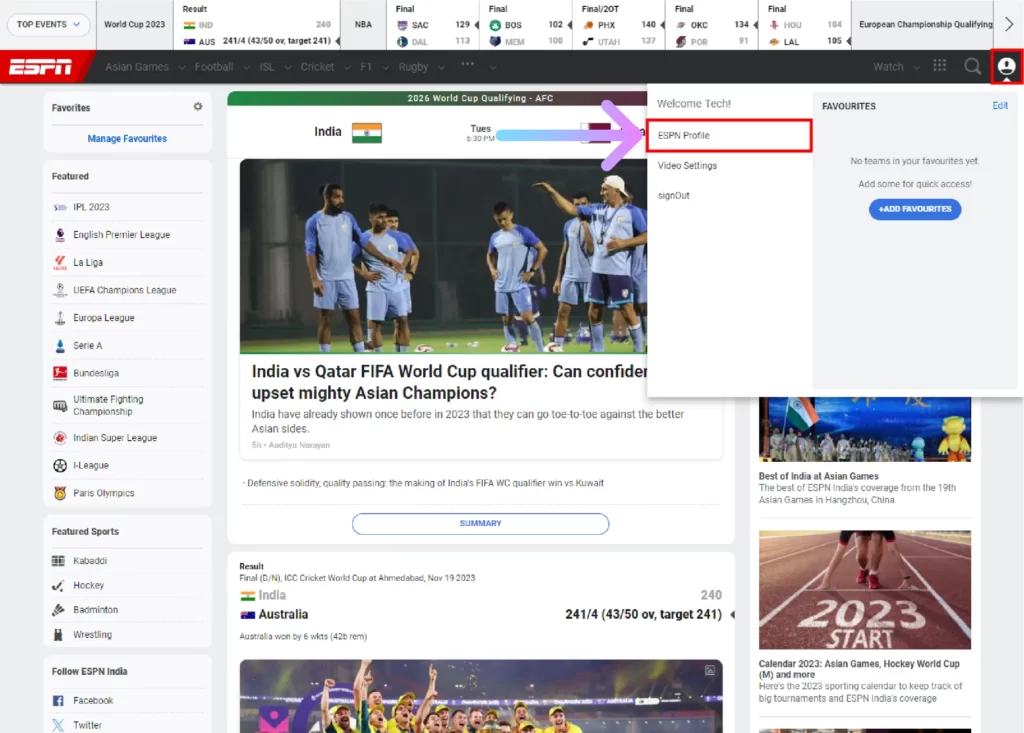Image resolution: width=1024 pixels, height=733 pixels.
Task: Click Edit in Favourites panel
Action: (1000, 105)
